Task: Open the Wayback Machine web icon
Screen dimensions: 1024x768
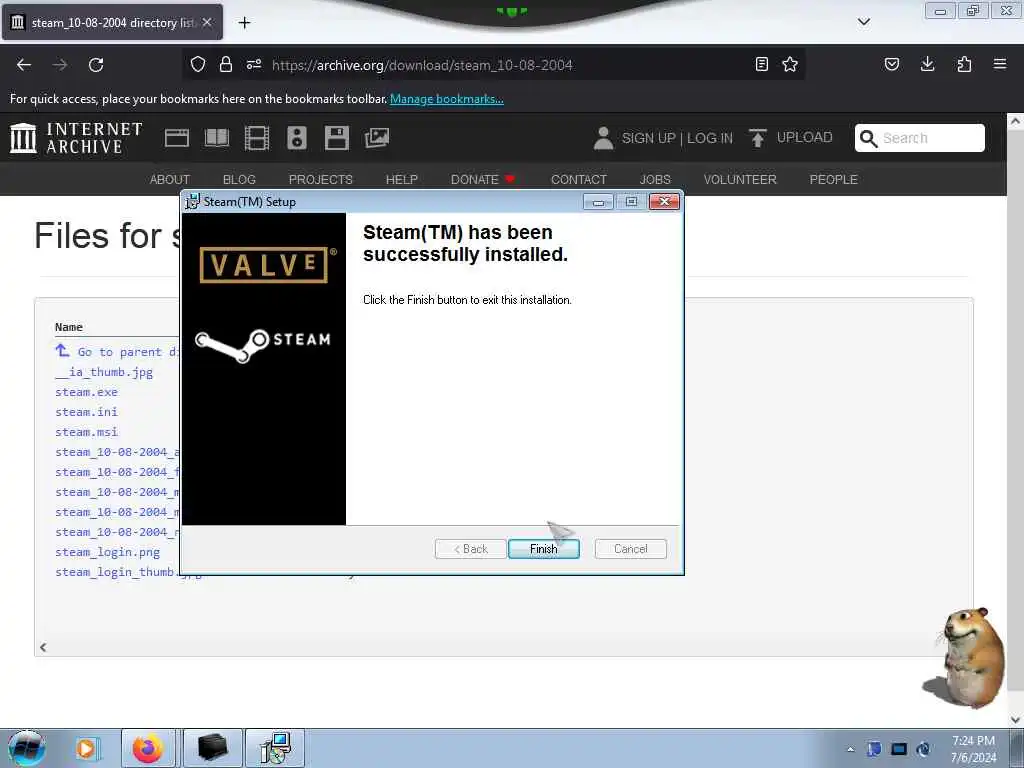Action: coord(177,138)
